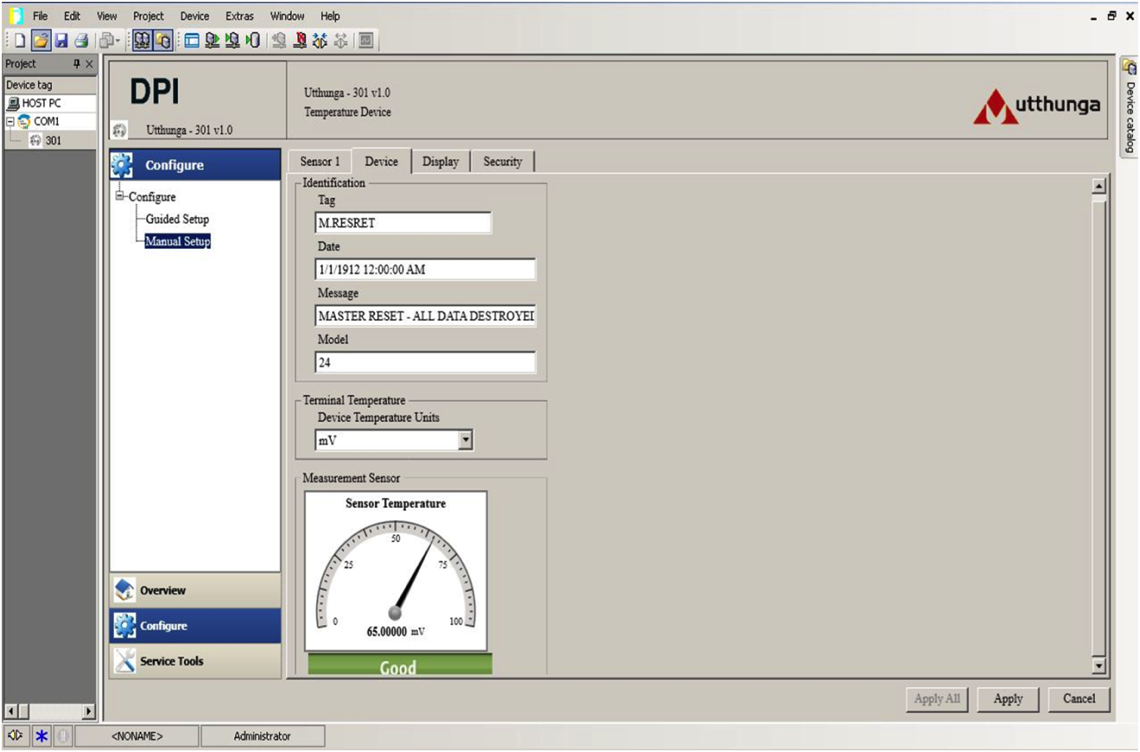Switch to the Sensor 1 tab
1140x752 pixels.
click(x=320, y=161)
